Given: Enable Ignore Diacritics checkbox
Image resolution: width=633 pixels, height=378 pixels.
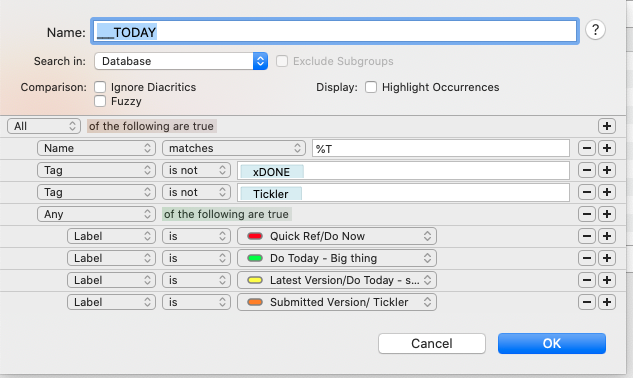Looking at the screenshot, I should coord(100,87).
